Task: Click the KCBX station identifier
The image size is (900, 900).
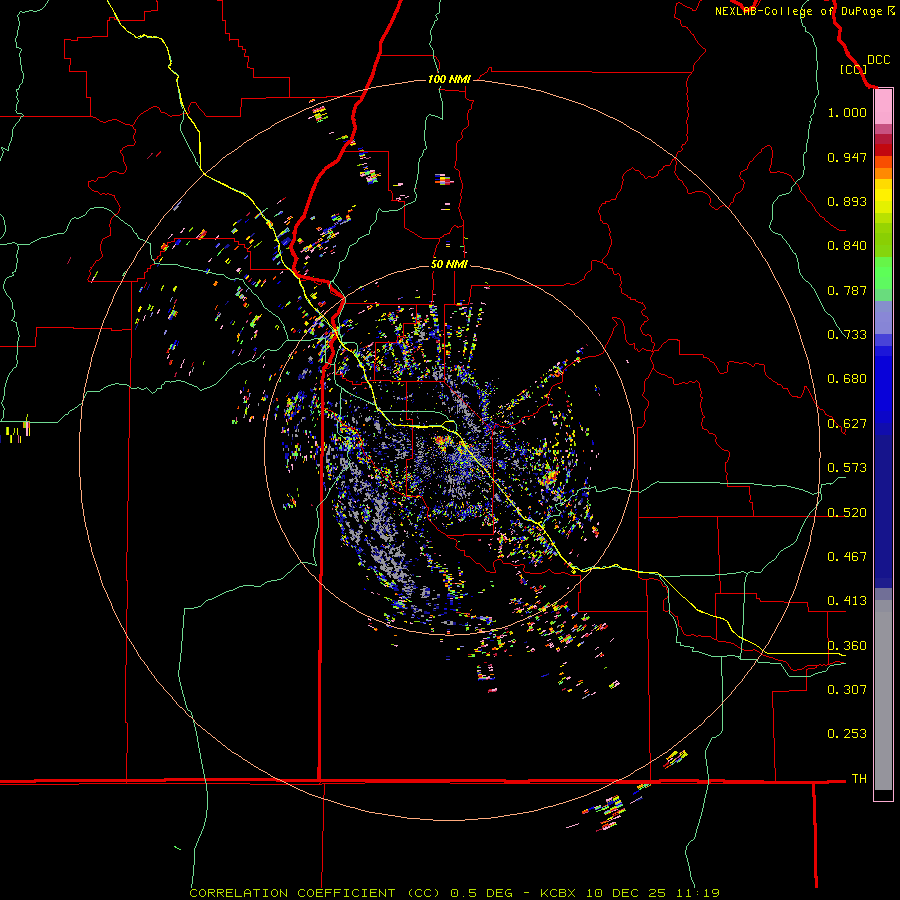Action: click(x=560, y=893)
